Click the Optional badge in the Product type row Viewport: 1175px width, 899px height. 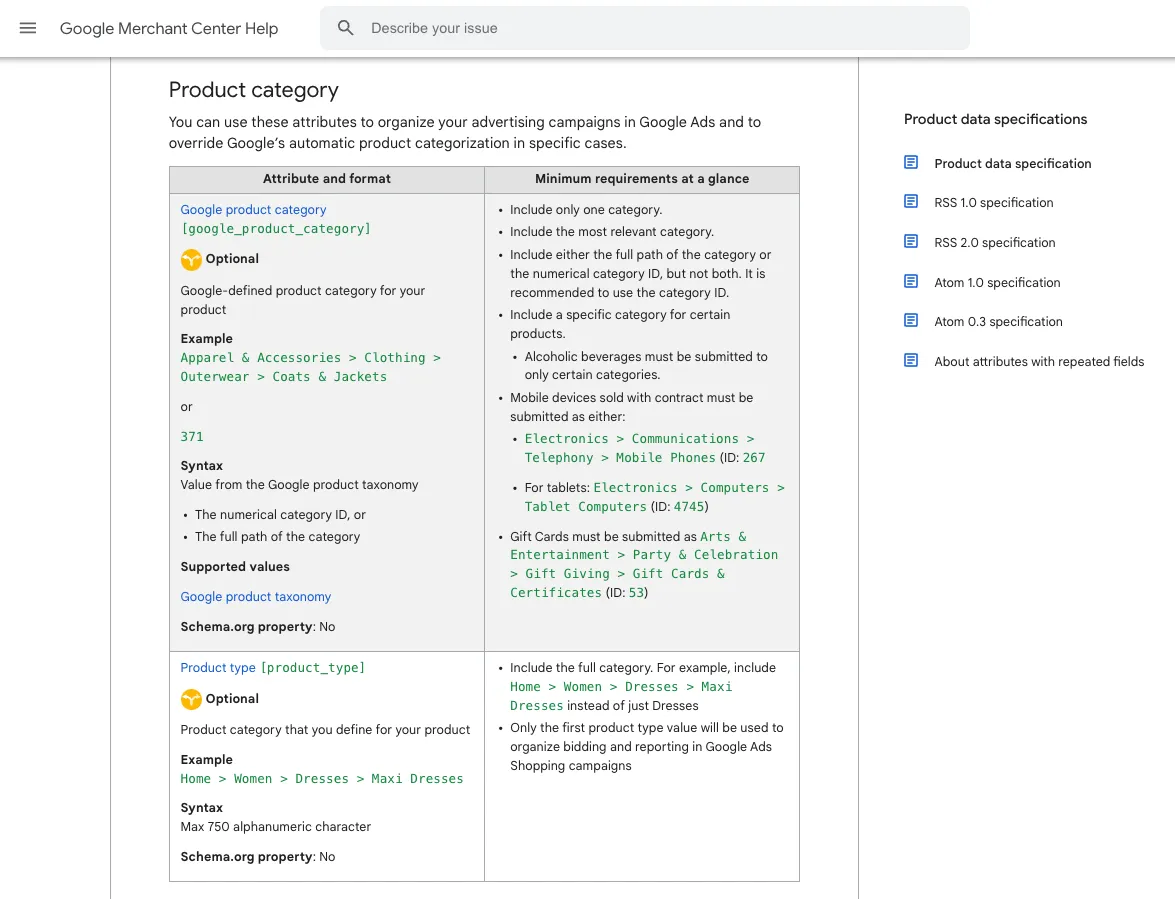point(191,699)
